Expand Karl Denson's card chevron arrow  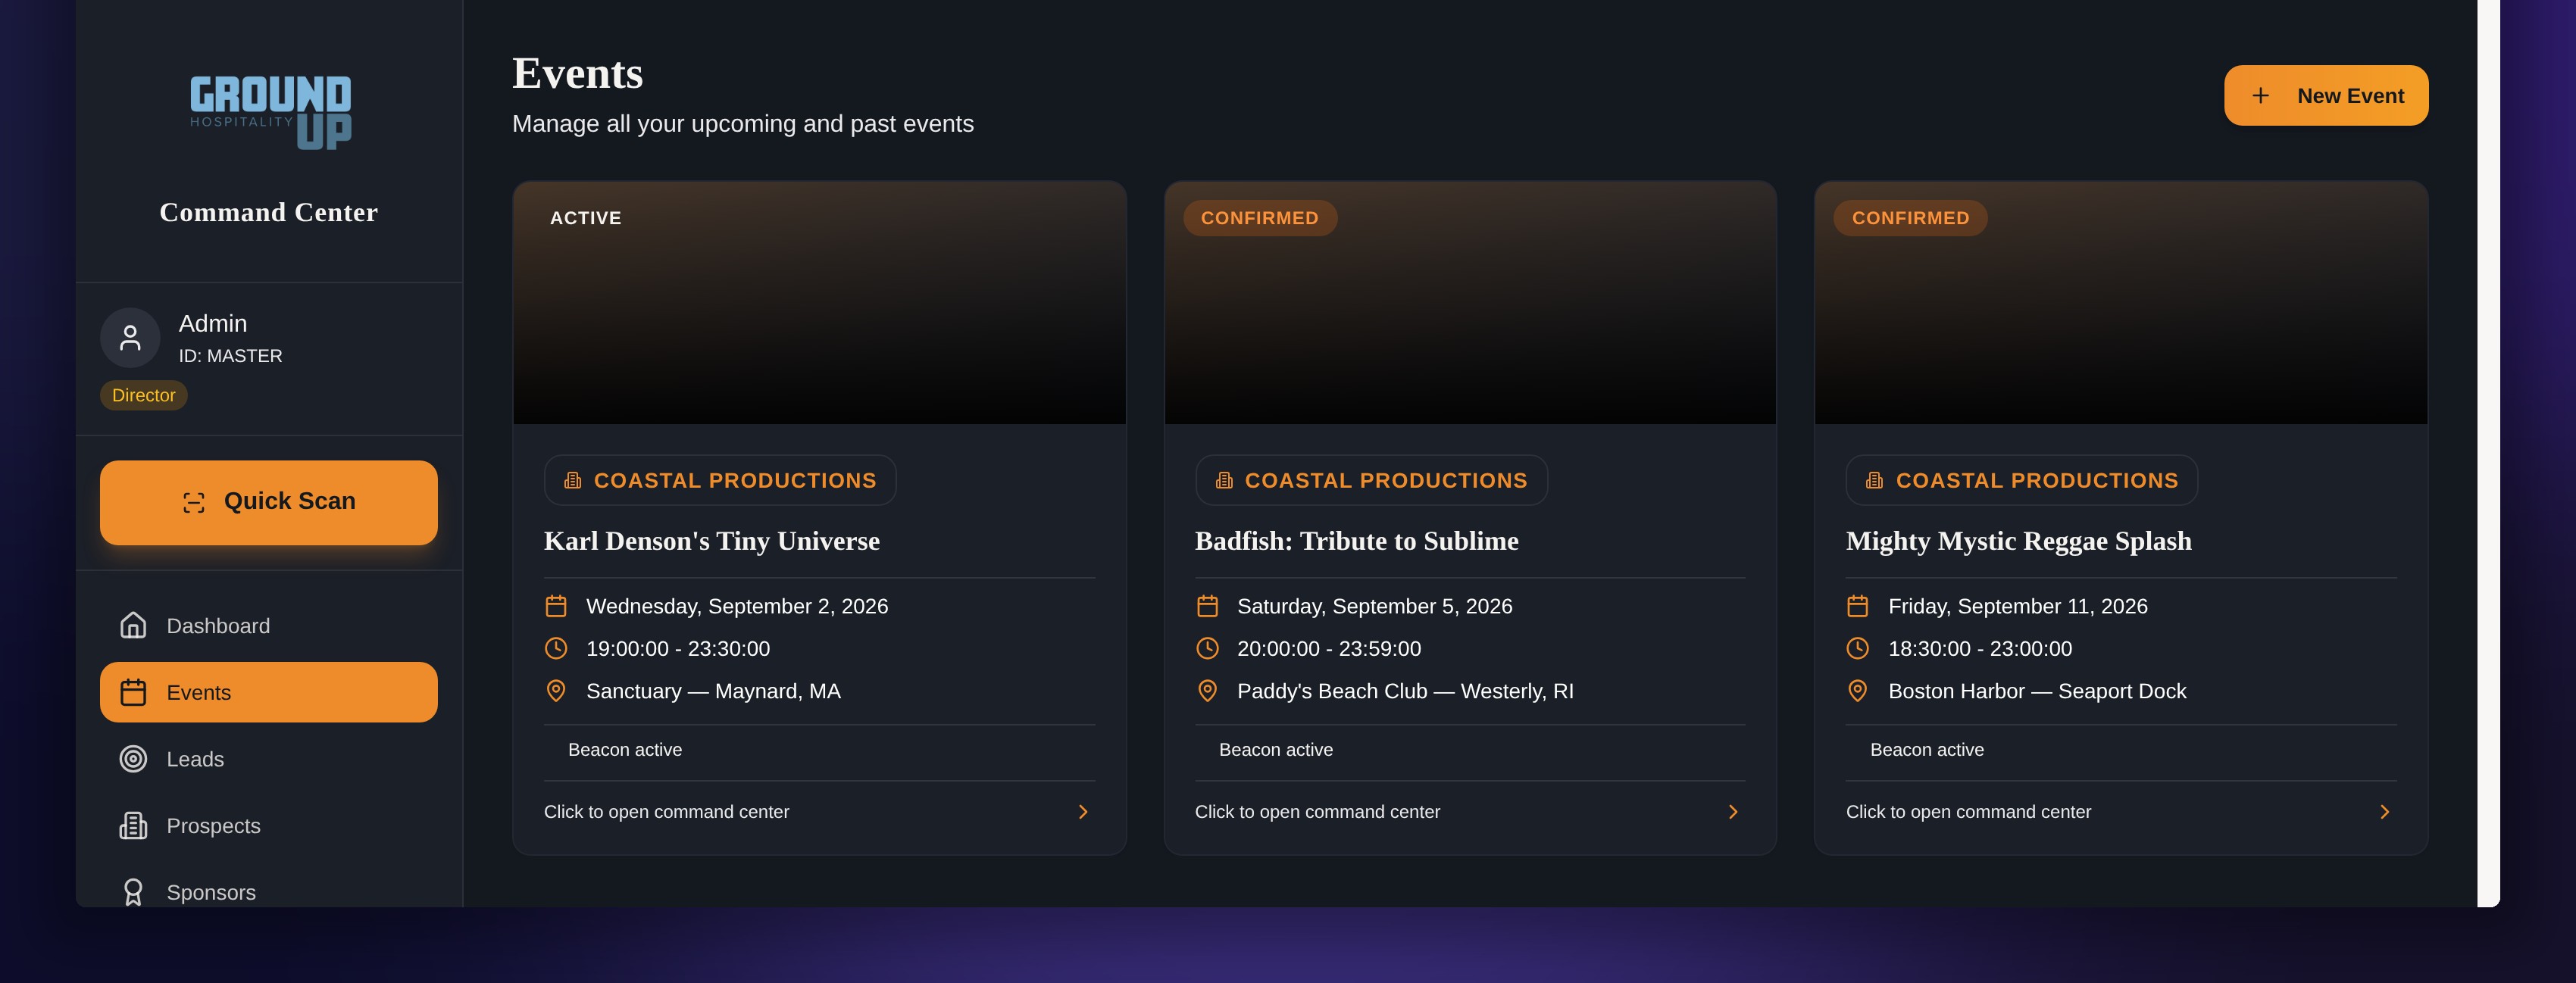coord(1083,812)
